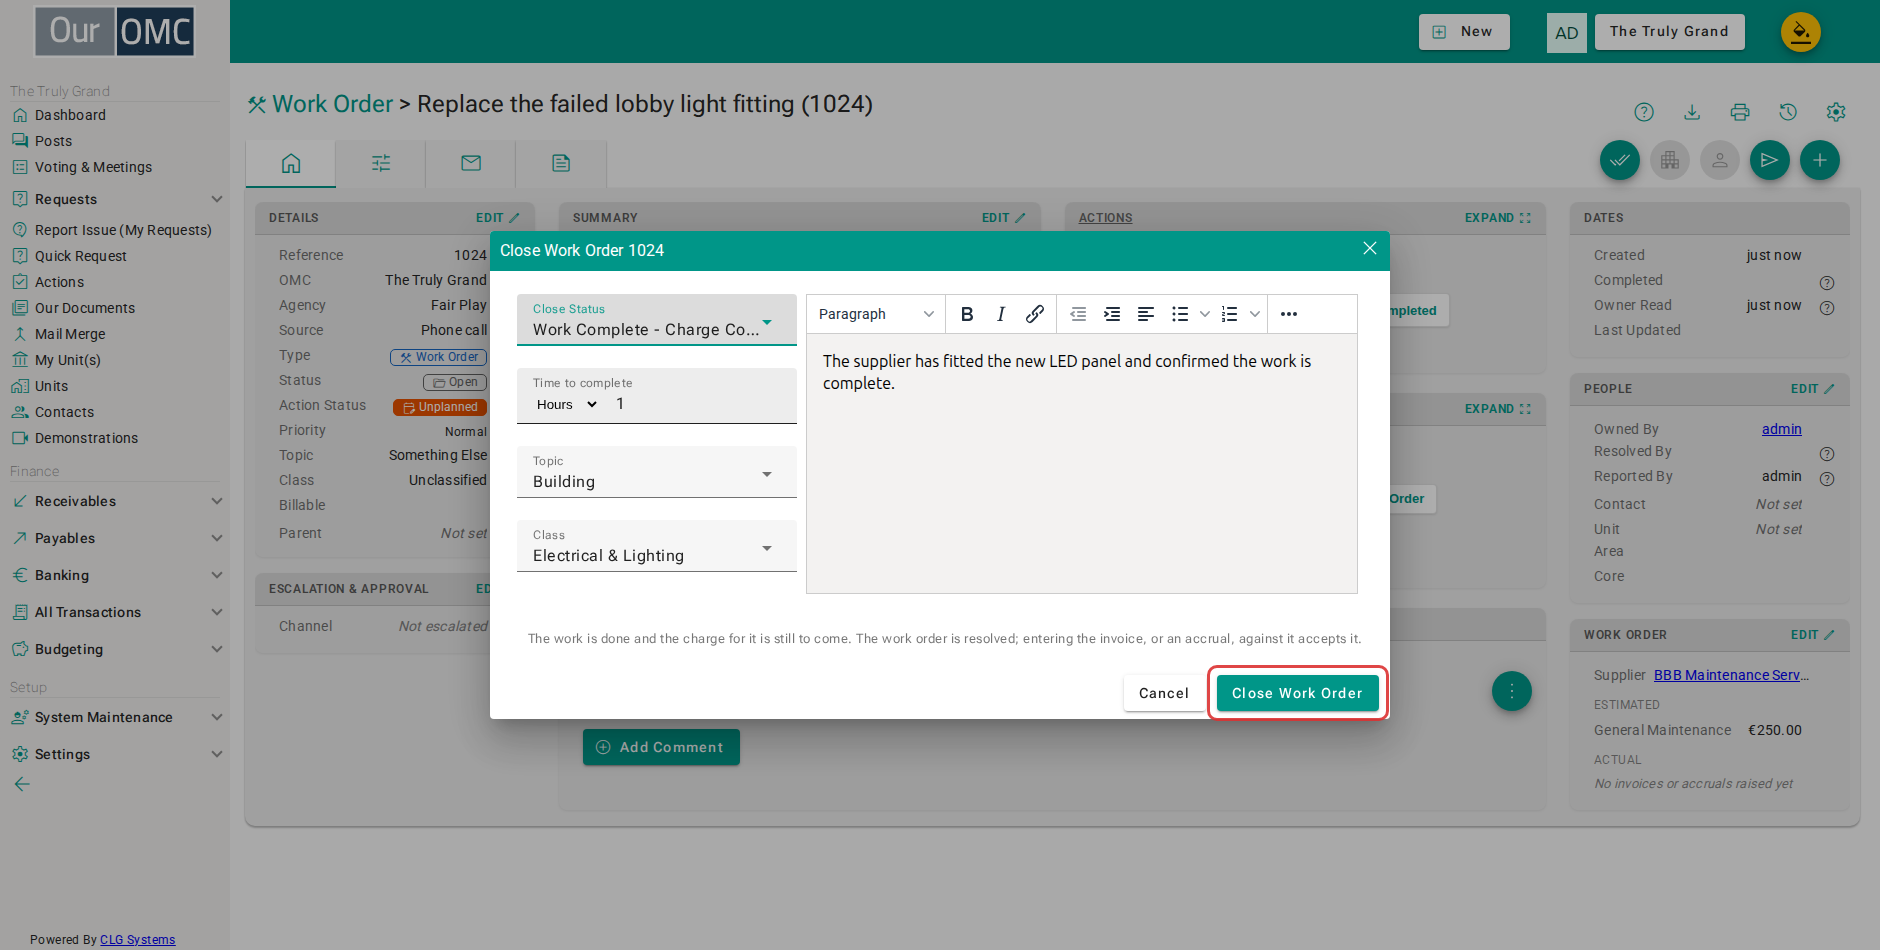Click the bulleted list toolbar button
1880x950 pixels.
(1180, 314)
